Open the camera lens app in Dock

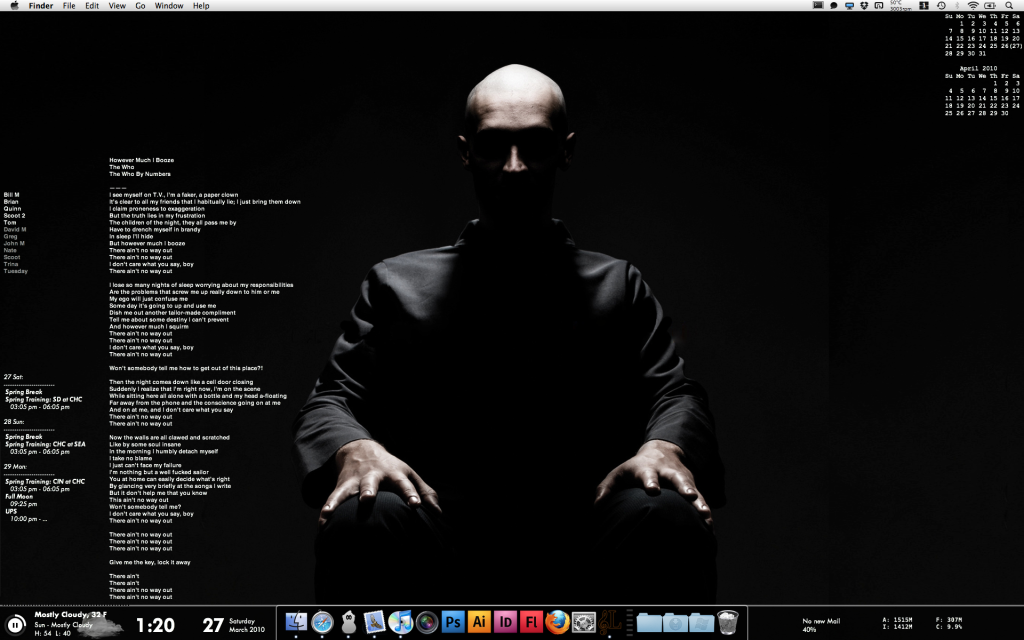pyautogui.click(x=427, y=622)
